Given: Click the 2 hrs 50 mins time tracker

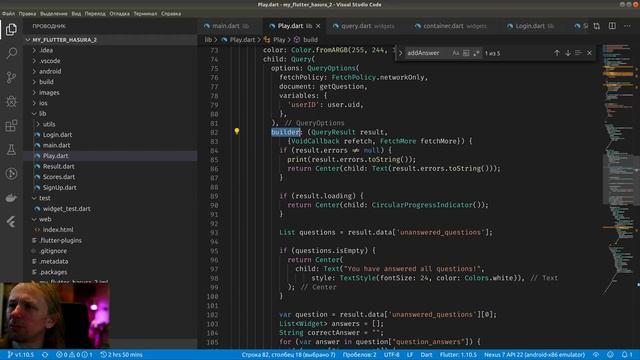Looking at the screenshot, I should 122,355.
